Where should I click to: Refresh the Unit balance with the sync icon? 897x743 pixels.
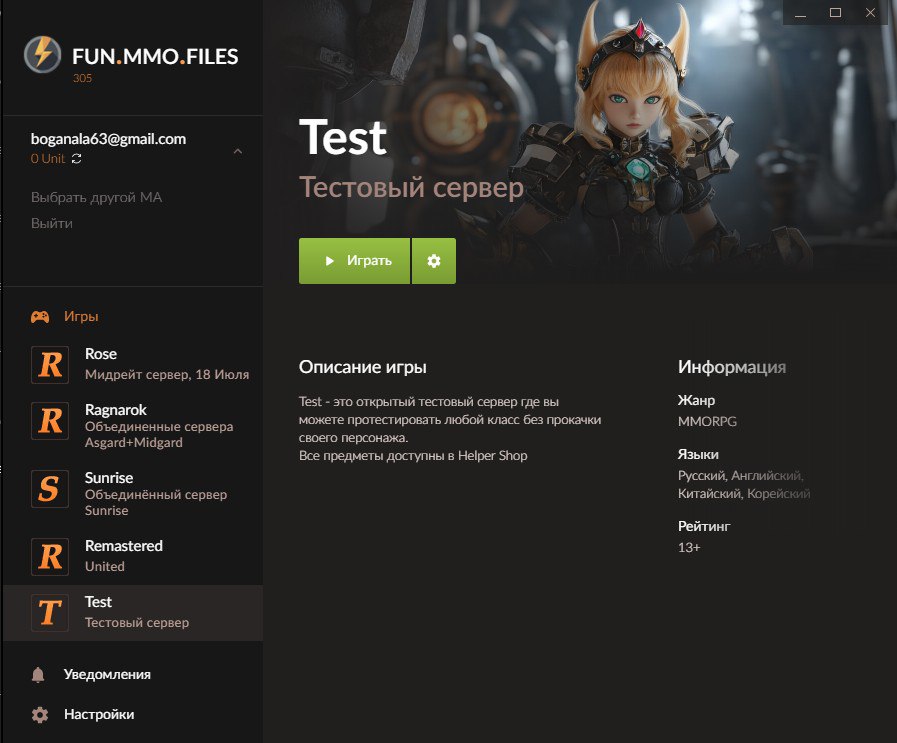(77, 159)
